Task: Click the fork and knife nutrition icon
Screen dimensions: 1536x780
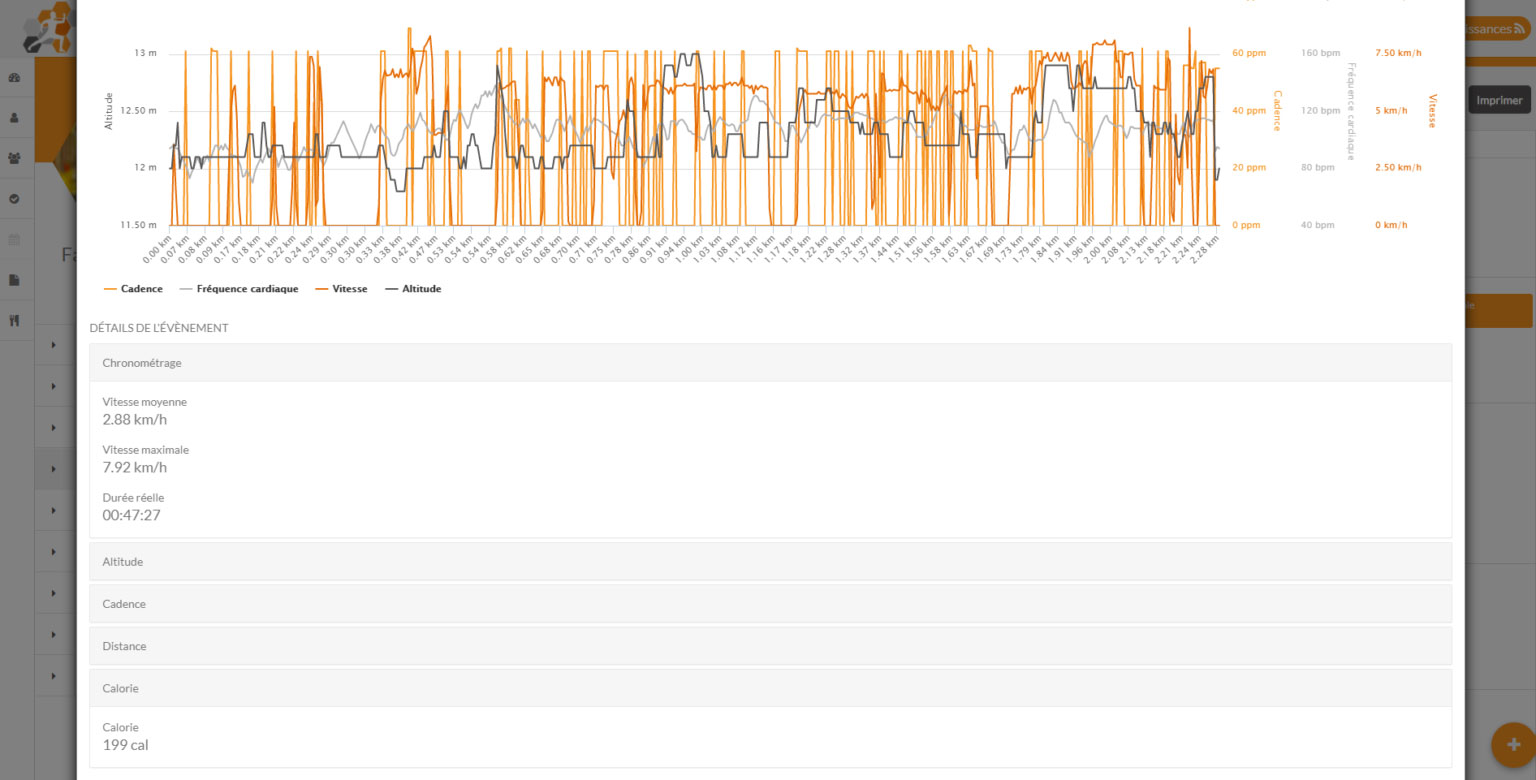Action: pyautogui.click(x=14, y=321)
